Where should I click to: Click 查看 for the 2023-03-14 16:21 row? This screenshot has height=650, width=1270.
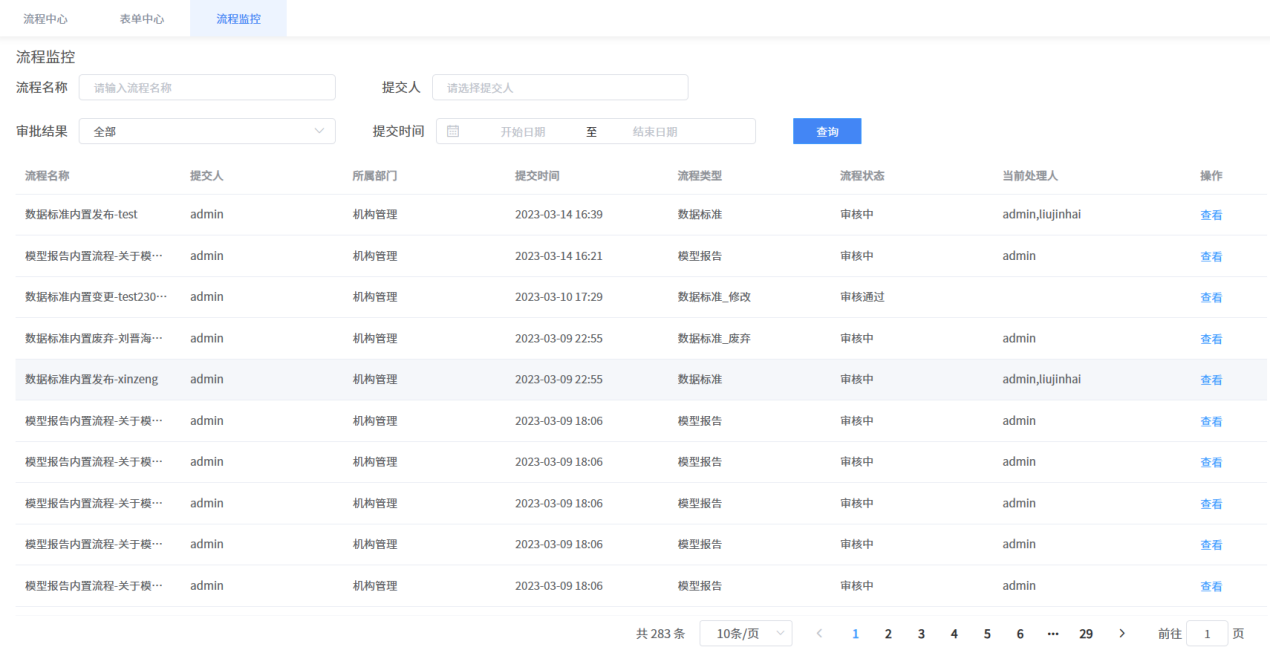(x=1211, y=256)
